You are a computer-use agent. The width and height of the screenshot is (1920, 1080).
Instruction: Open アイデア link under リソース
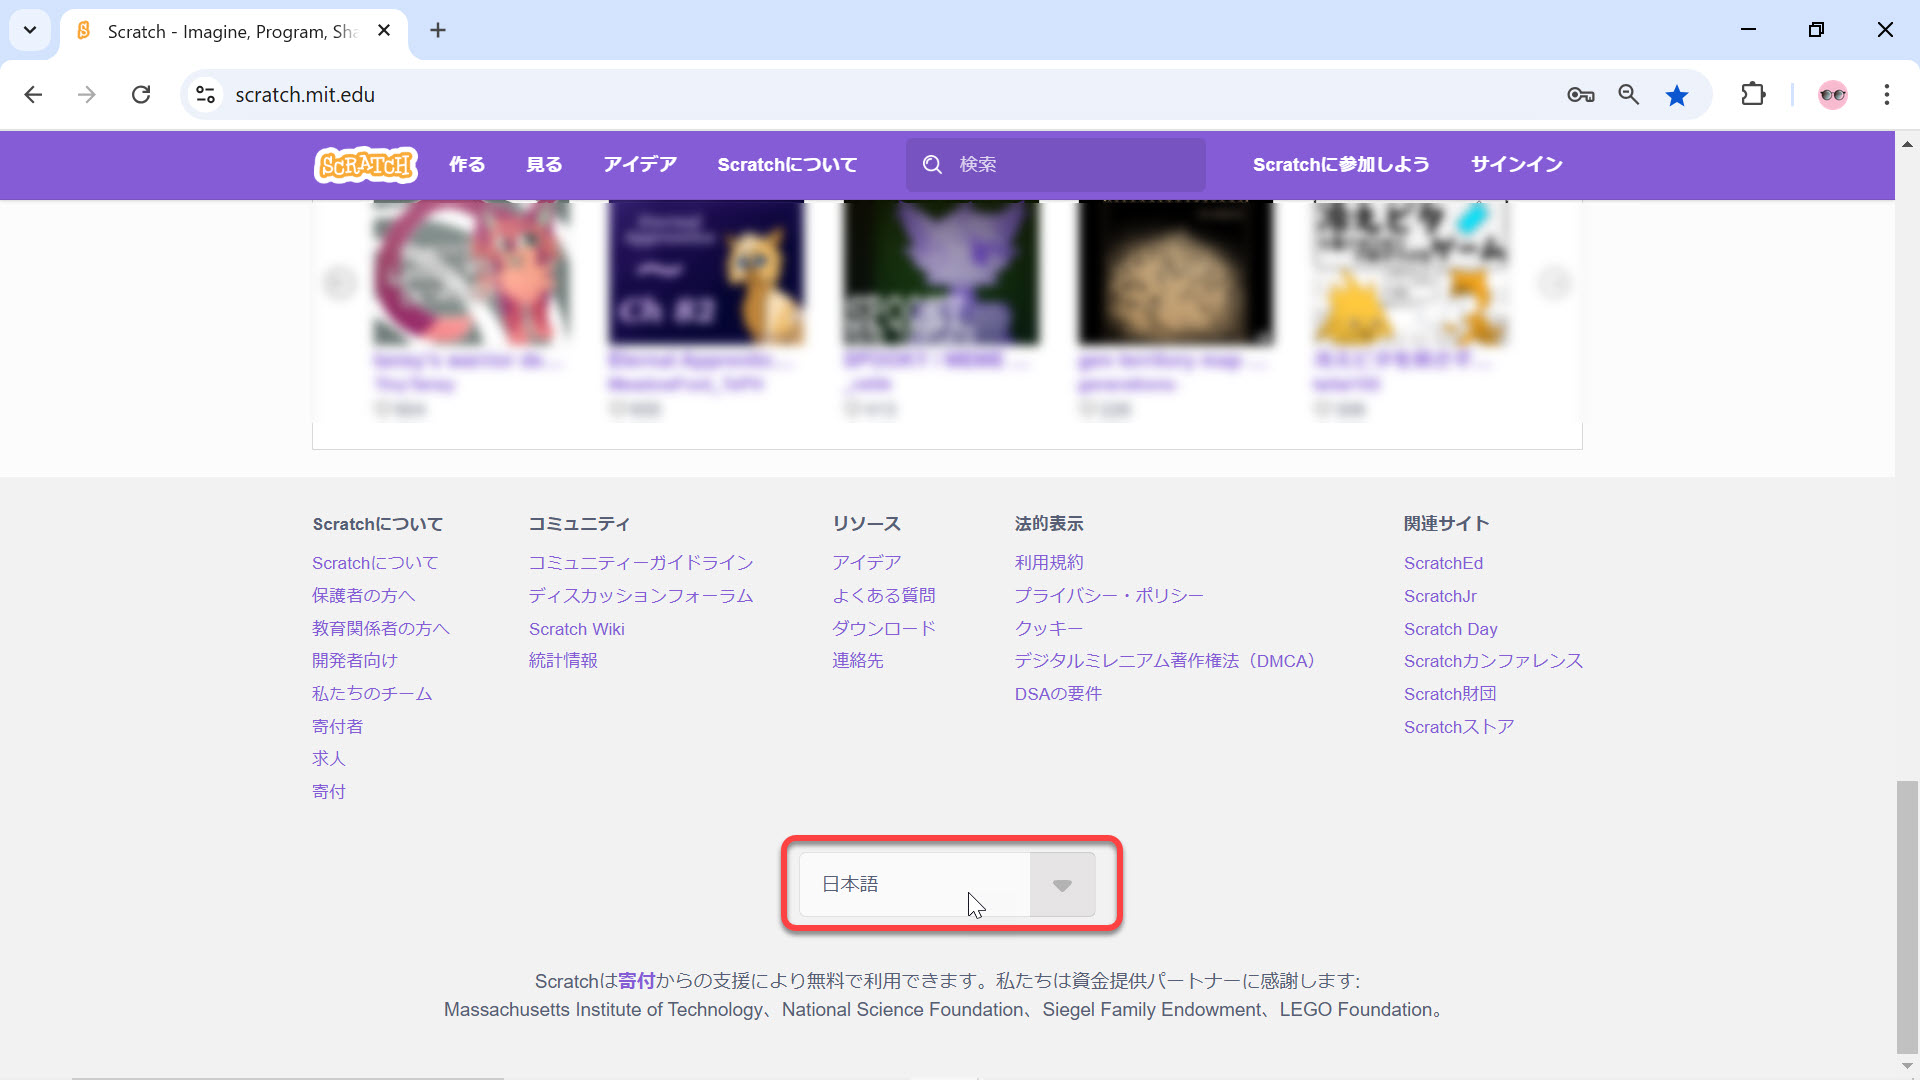[867, 563]
